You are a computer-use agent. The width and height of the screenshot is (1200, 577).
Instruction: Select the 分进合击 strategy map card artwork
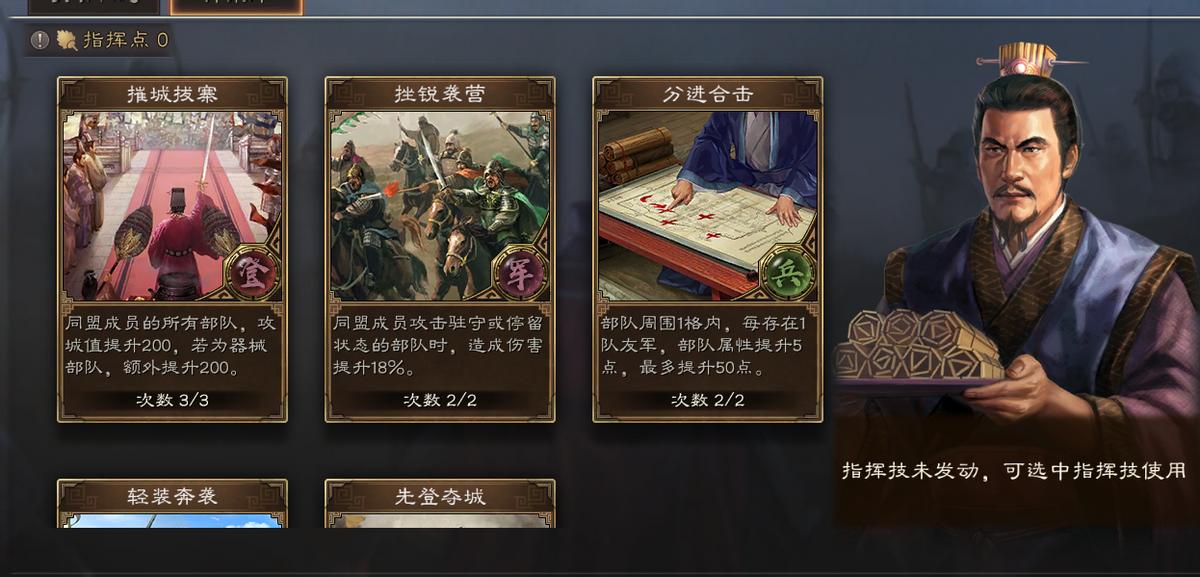coord(708,206)
